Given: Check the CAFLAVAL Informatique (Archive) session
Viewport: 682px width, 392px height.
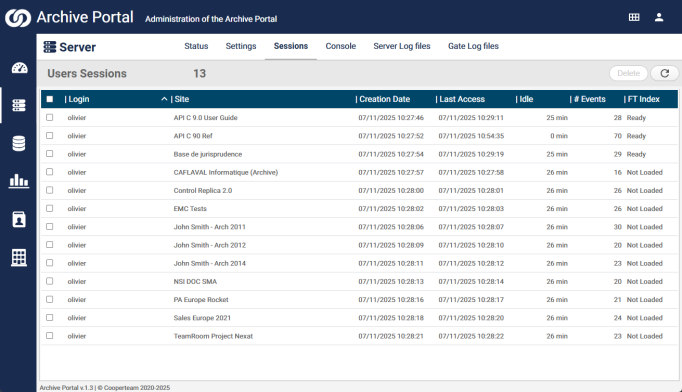Looking at the screenshot, I should pyautogui.click(x=50, y=172).
